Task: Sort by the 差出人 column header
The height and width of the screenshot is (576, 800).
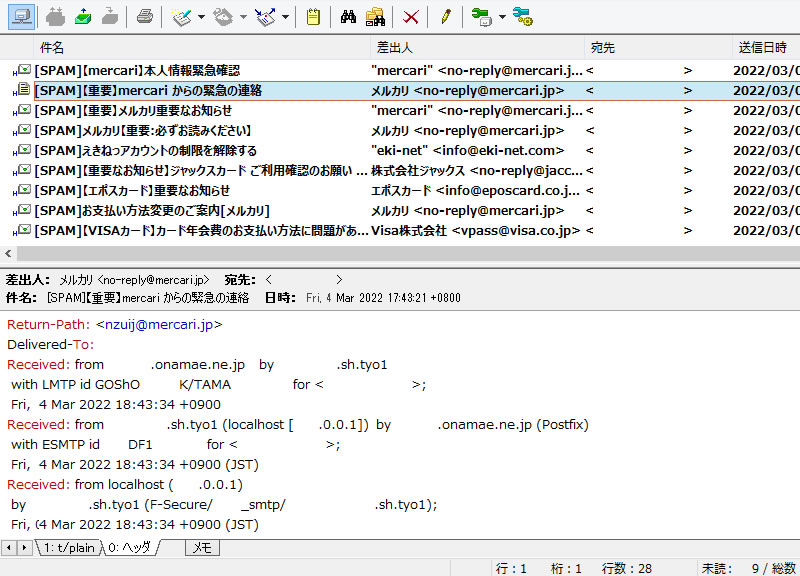Action: (x=478, y=48)
